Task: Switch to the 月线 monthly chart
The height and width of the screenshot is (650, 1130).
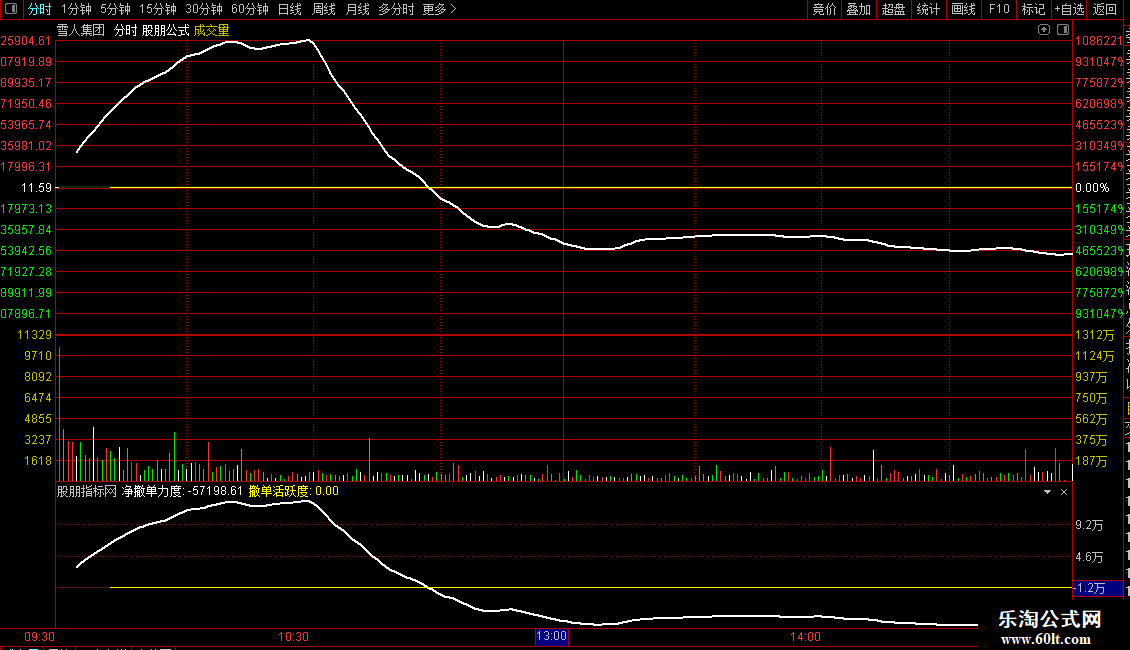Action: [357, 9]
